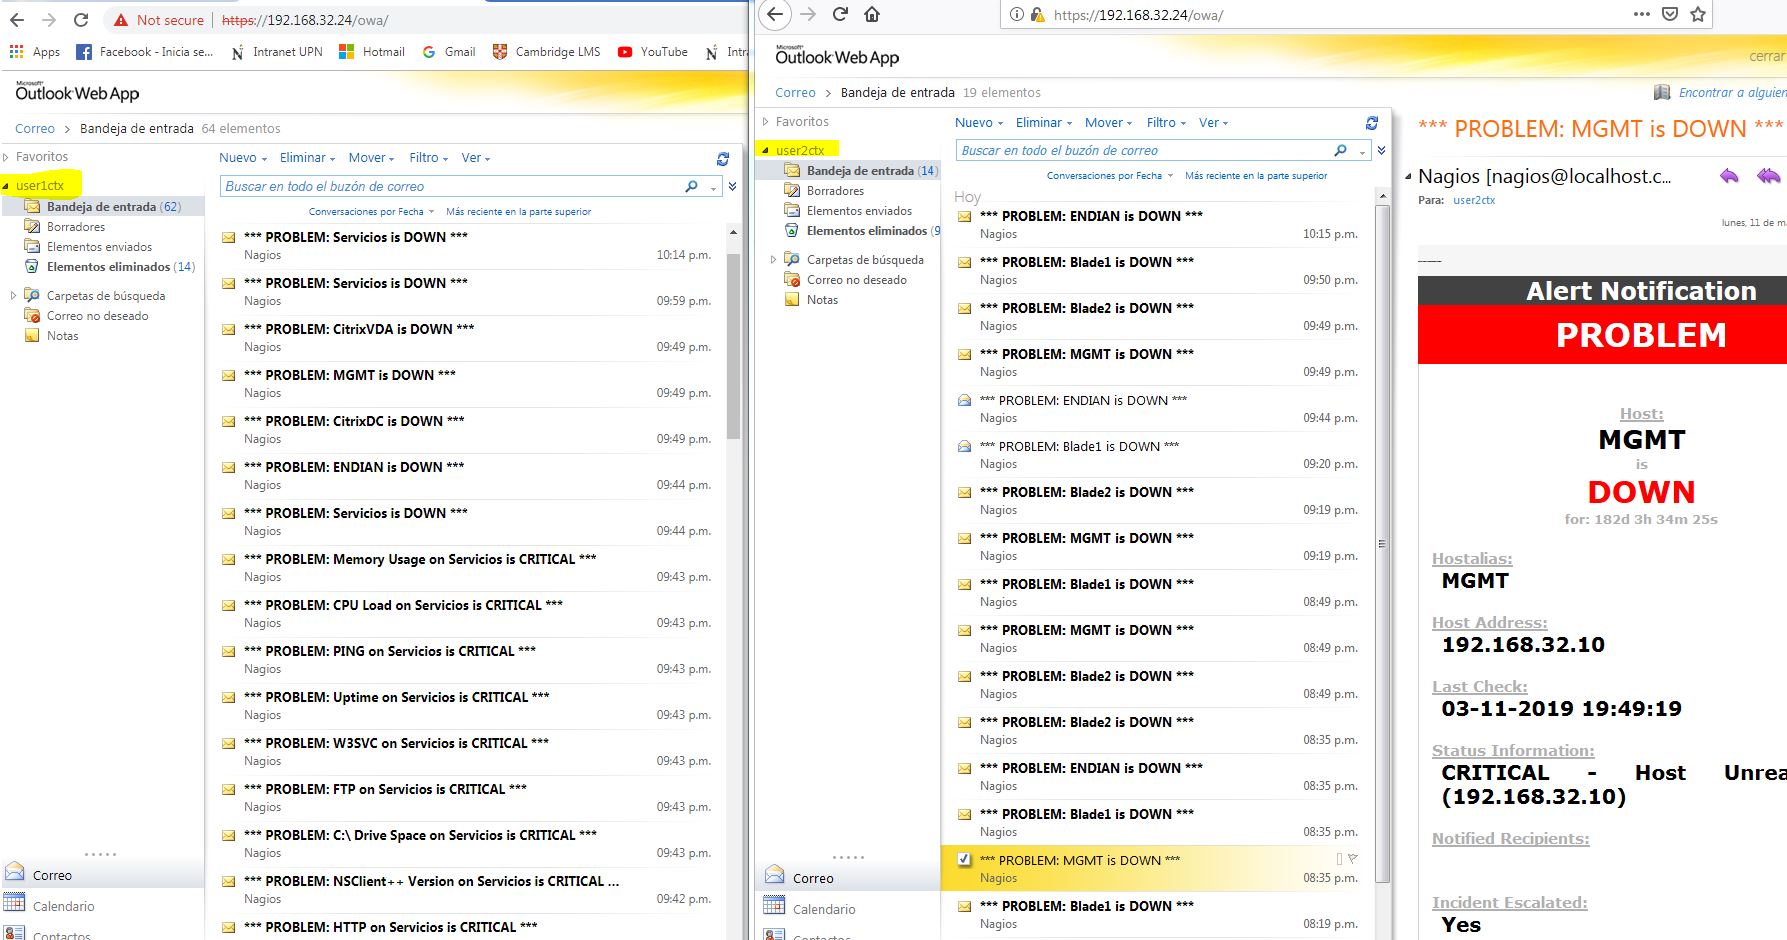Reply to the Nagios message
The height and width of the screenshot is (940, 1787).
1729,176
